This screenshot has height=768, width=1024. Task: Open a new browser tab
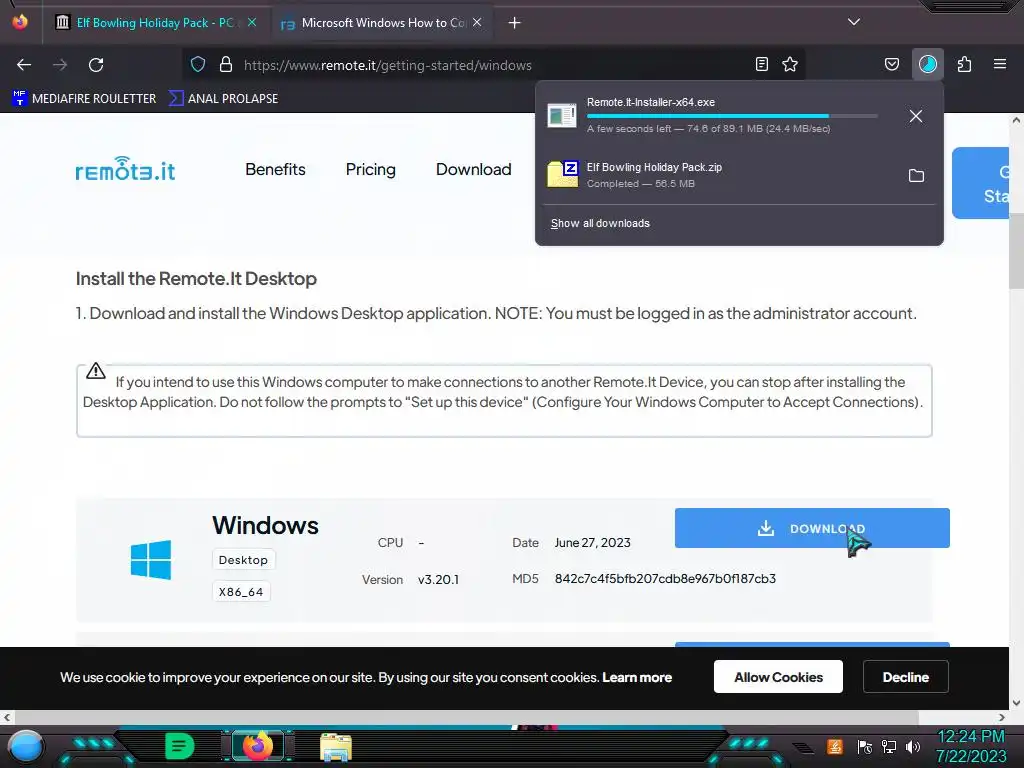pyautogui.click(x=515, y=23)
